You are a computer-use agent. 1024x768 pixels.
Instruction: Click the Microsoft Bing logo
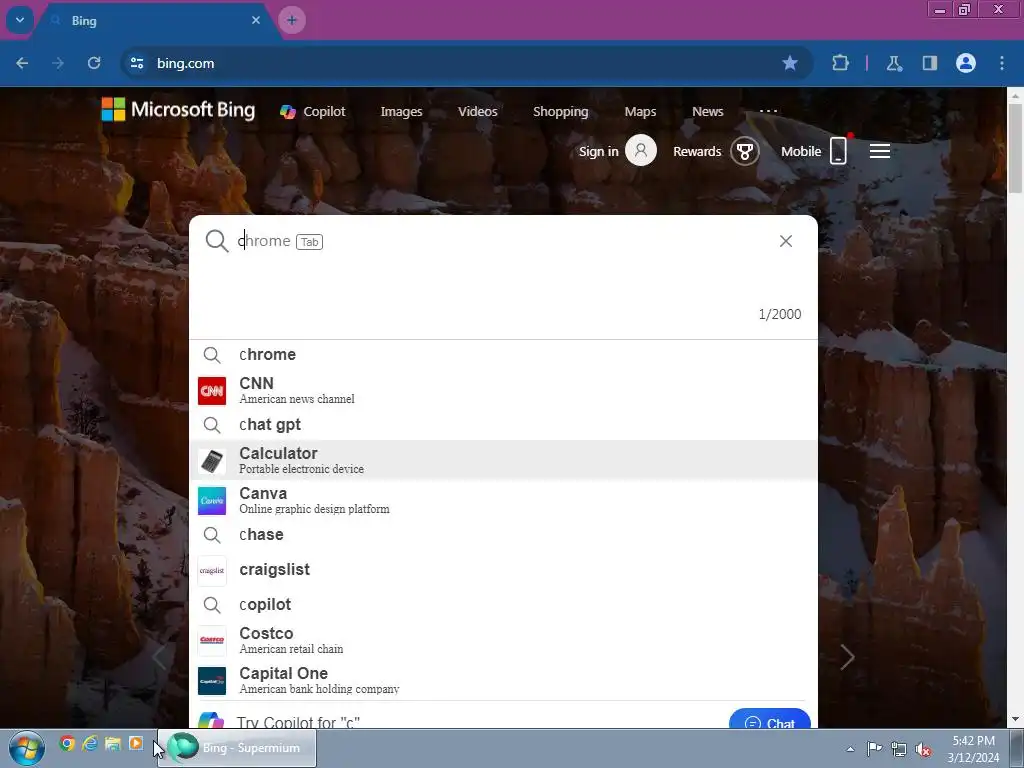pyautogui.click(x=178, y=110)
